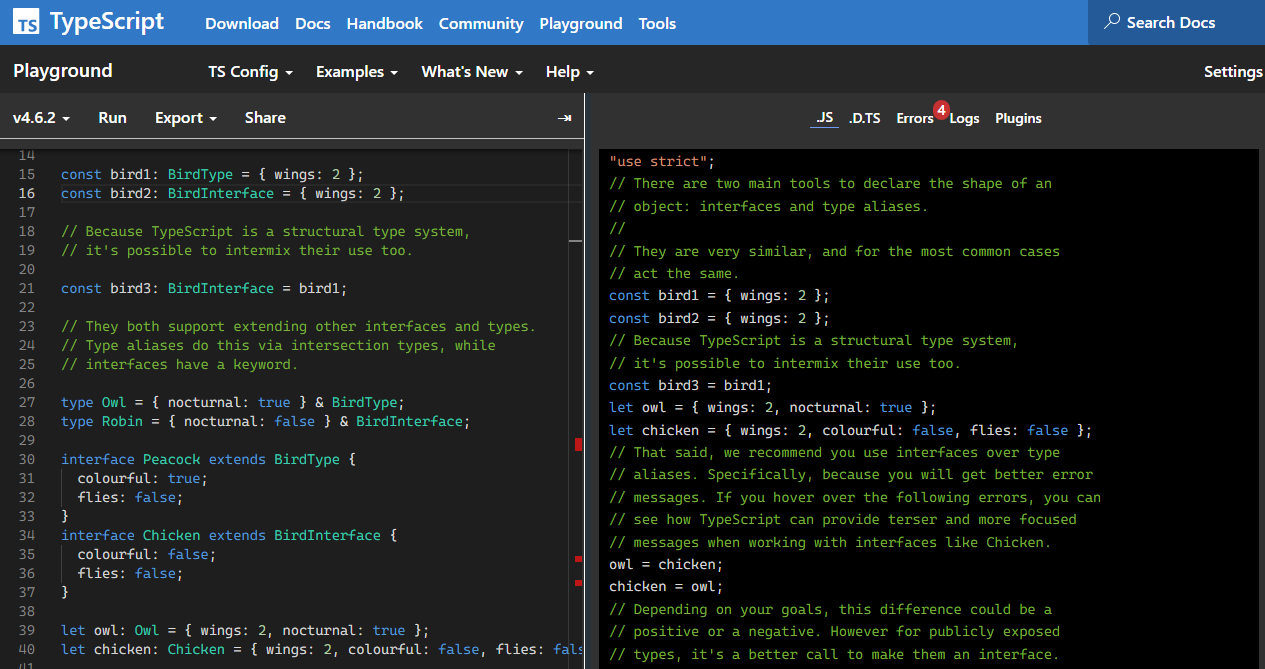Open the What's New dropdown
Viewport: 1265px width, 669px height.
coord(472,72)
